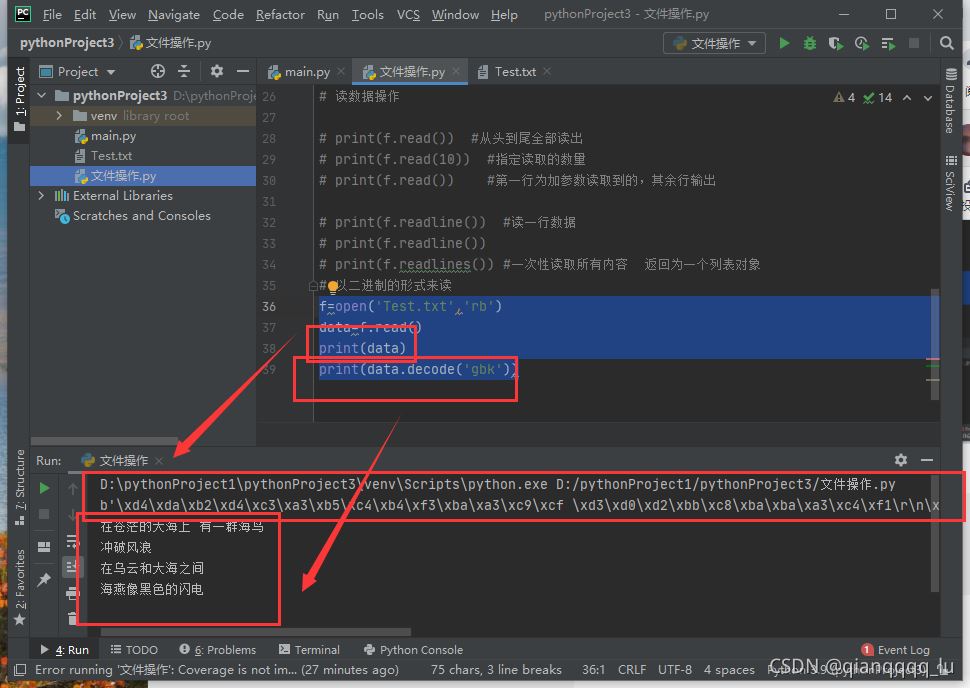
Task: Open the 文件操作 run configuration dropdown
Action: pyautogui.click(x=714, y=43)
